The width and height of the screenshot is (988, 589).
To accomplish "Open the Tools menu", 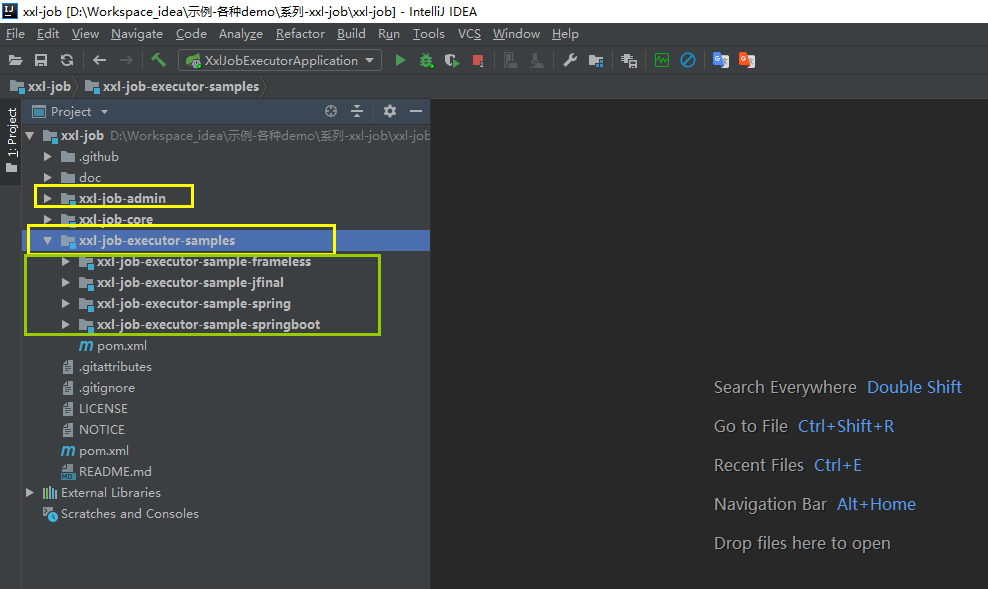I will (428, 34).
